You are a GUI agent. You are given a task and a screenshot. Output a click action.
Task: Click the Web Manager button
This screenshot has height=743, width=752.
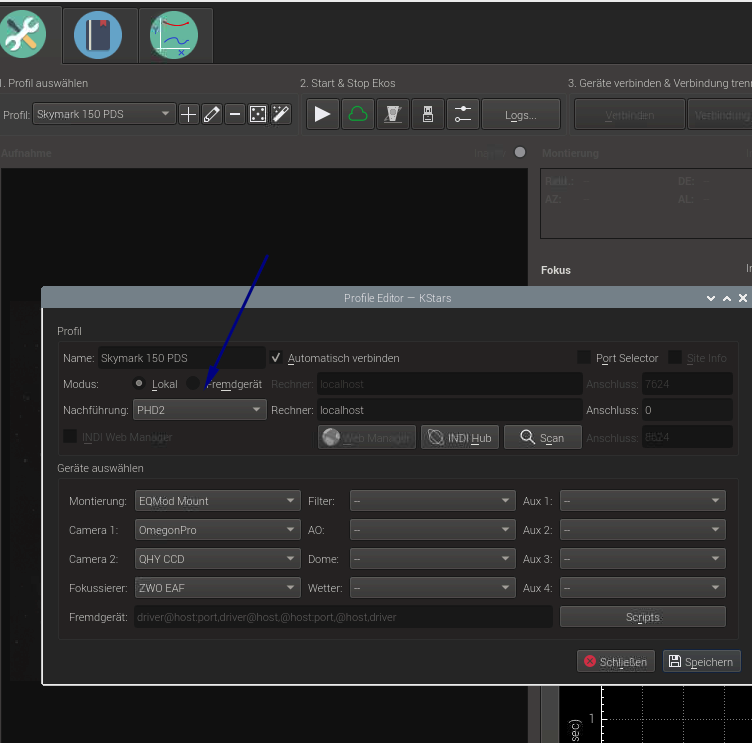click(x=367, y=437)
